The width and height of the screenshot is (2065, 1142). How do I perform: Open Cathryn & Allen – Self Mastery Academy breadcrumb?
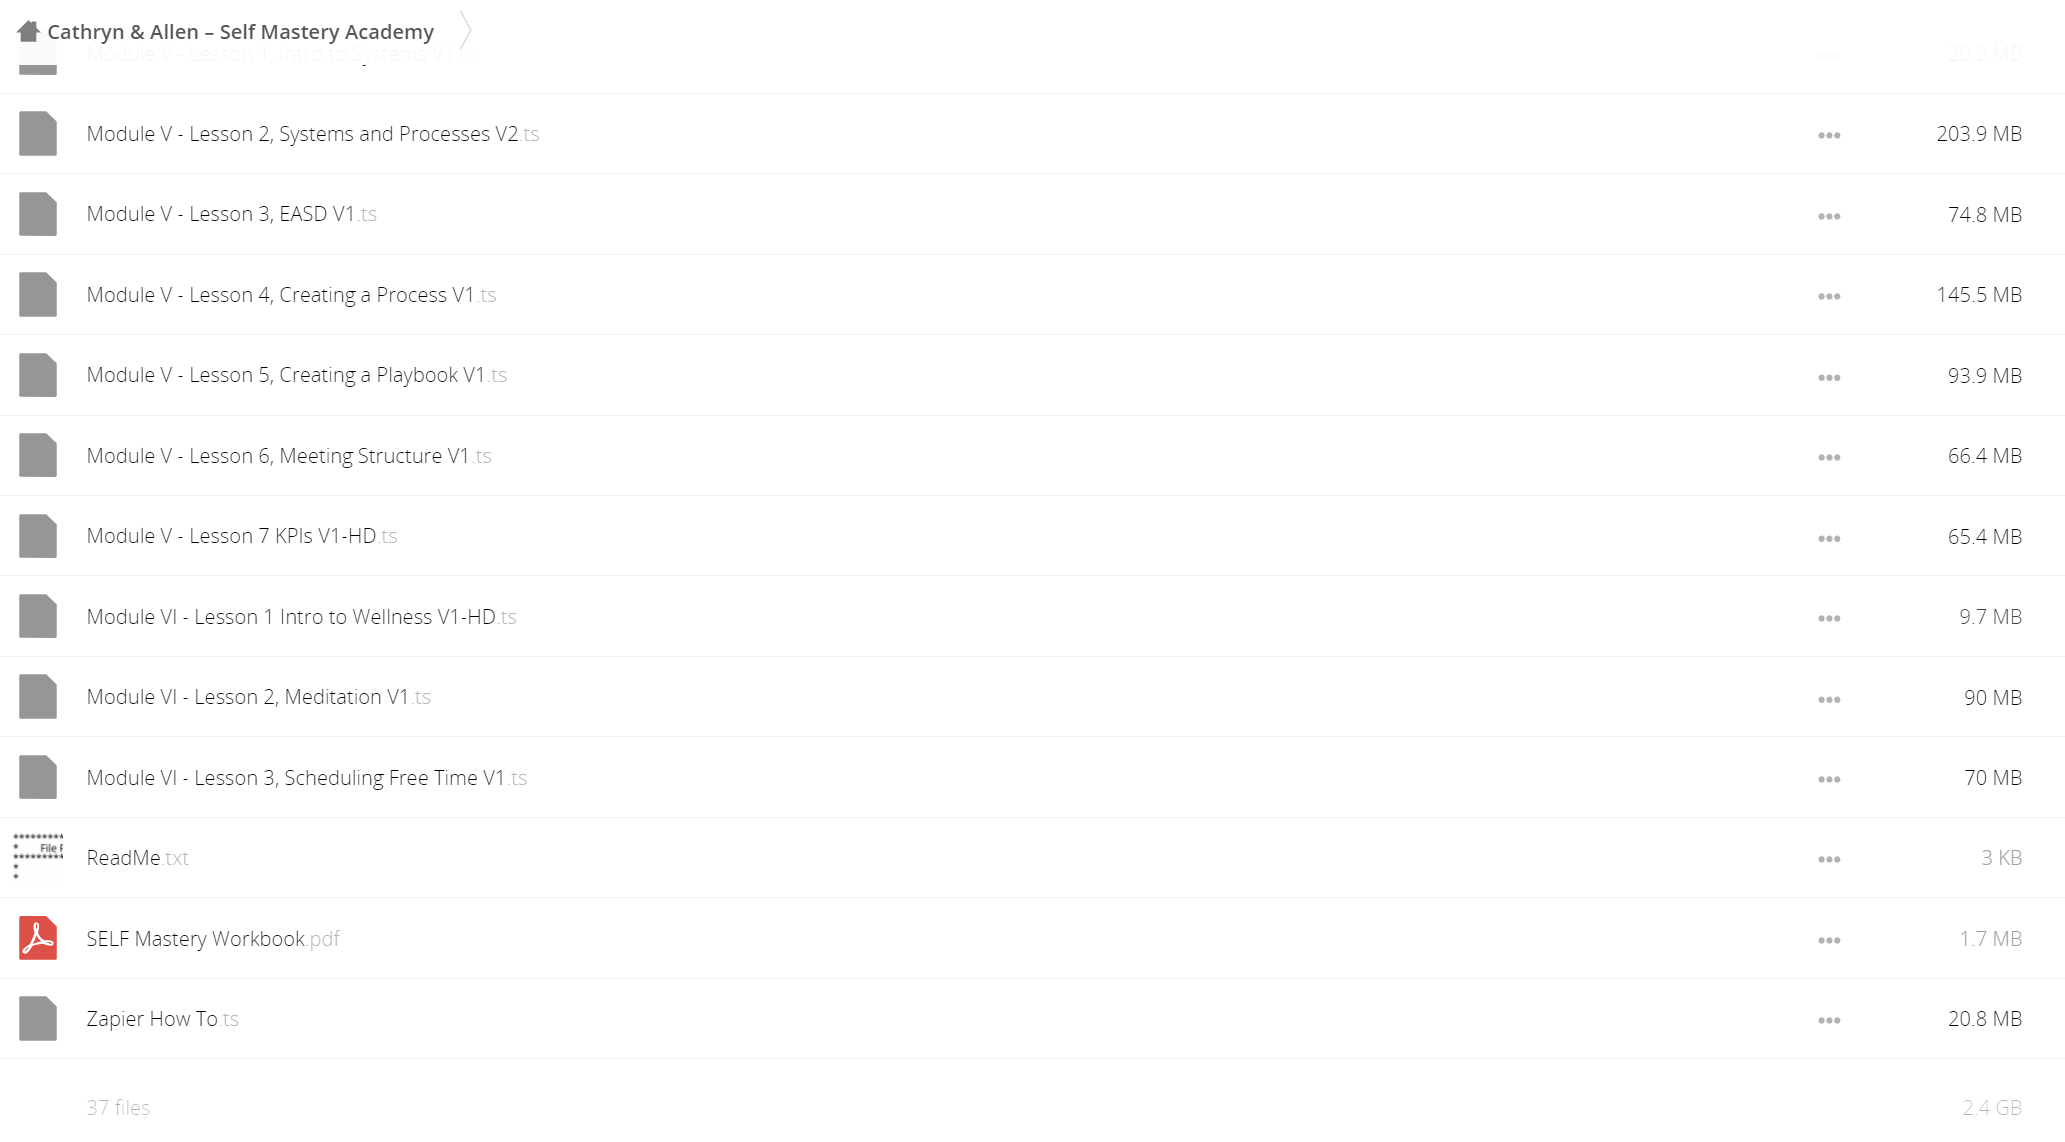click(x=241, y=32)
